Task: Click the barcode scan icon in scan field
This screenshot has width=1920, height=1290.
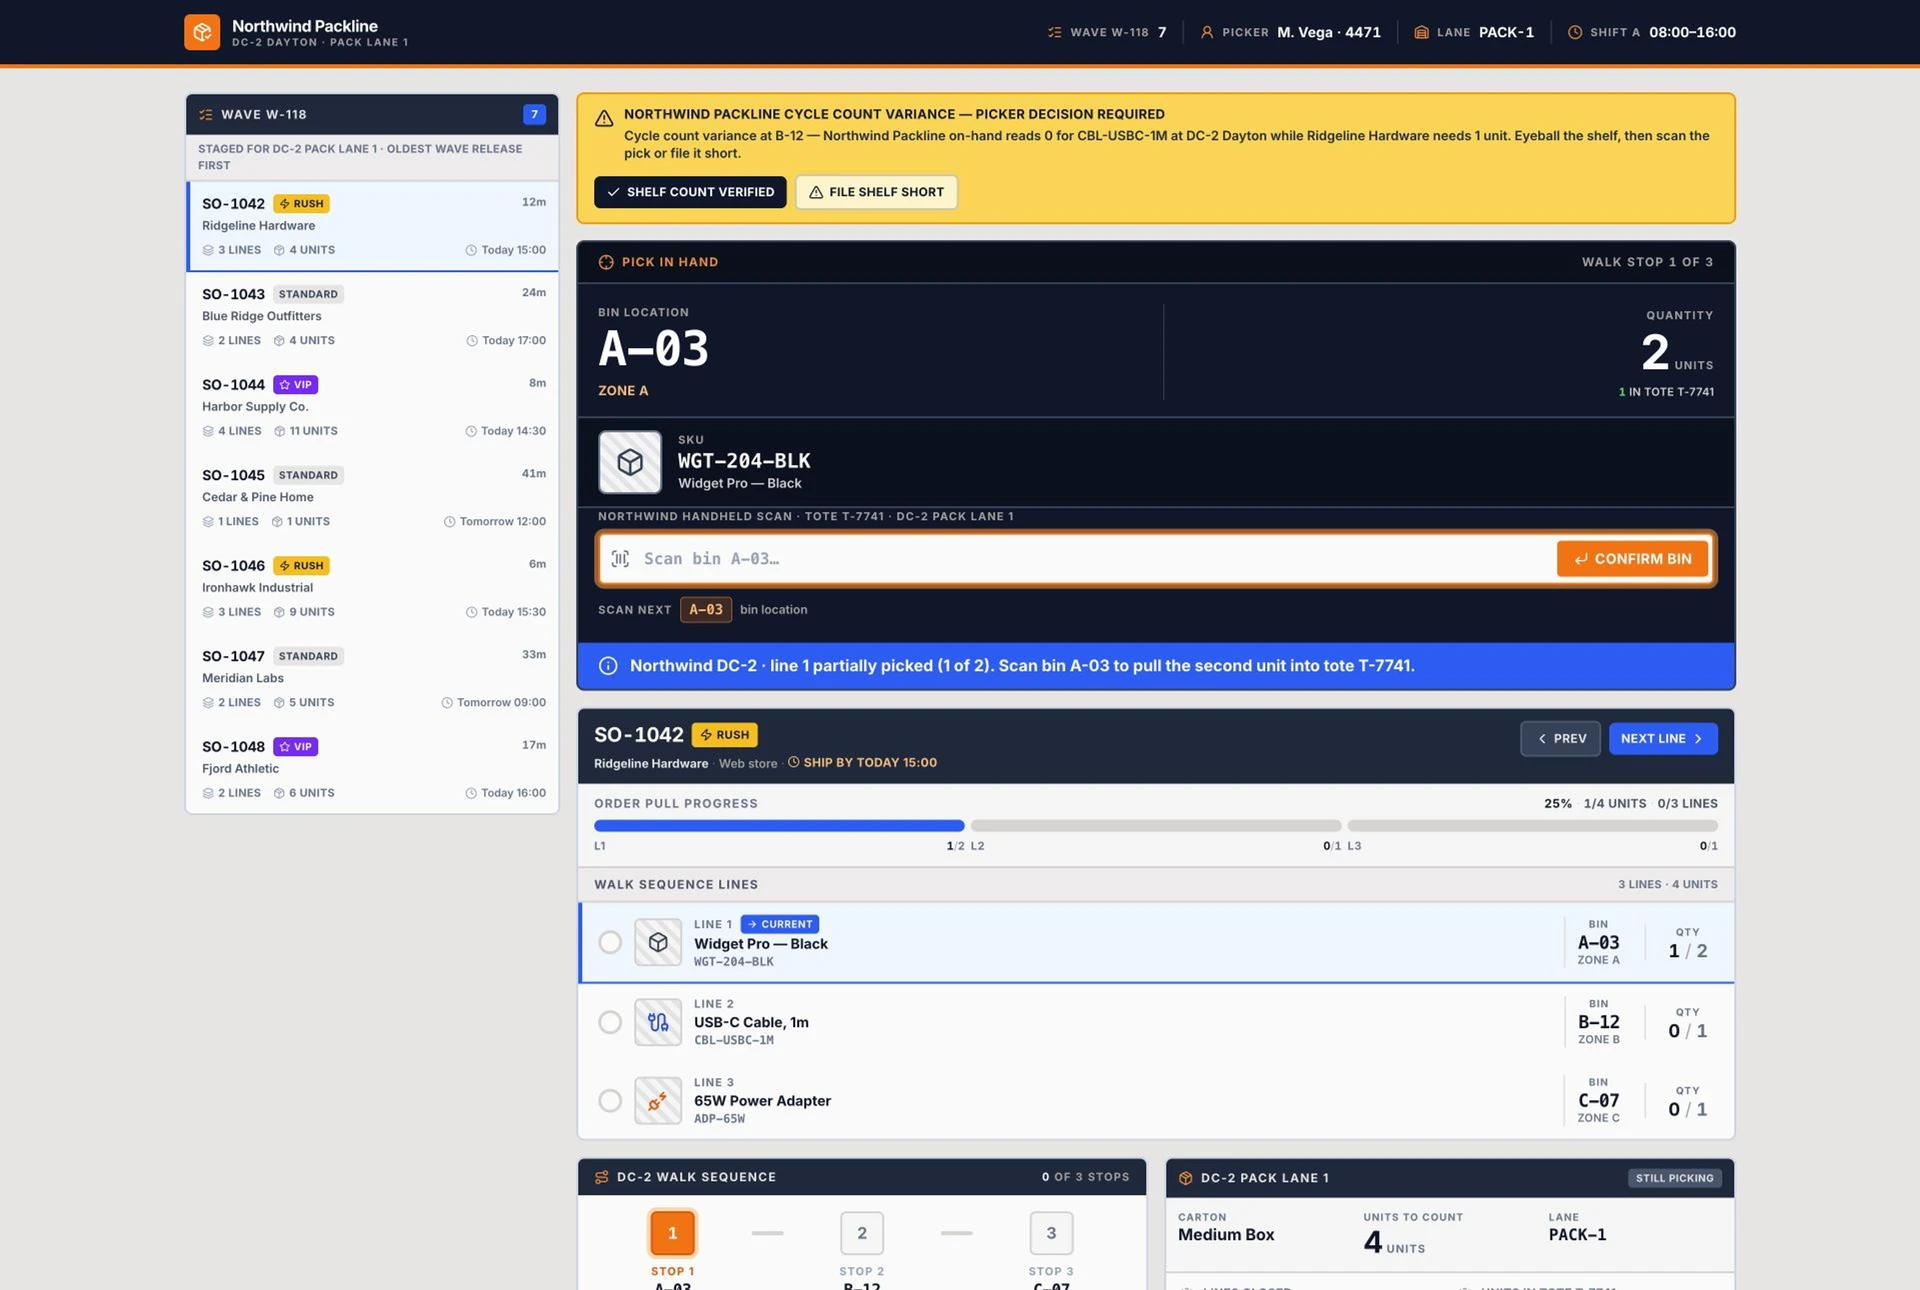Action: coord(620,559)
